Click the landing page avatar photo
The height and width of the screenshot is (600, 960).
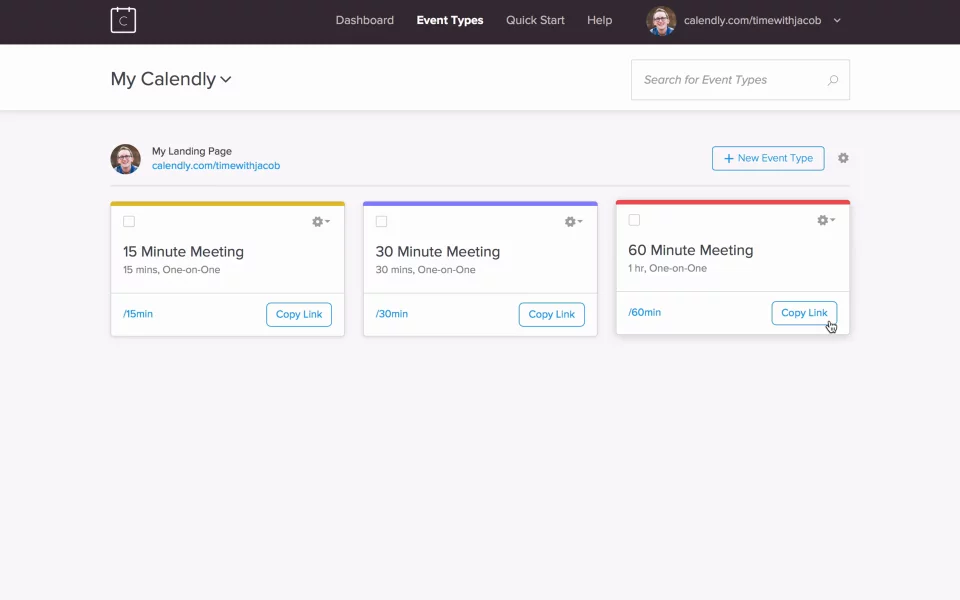[126, 159]
